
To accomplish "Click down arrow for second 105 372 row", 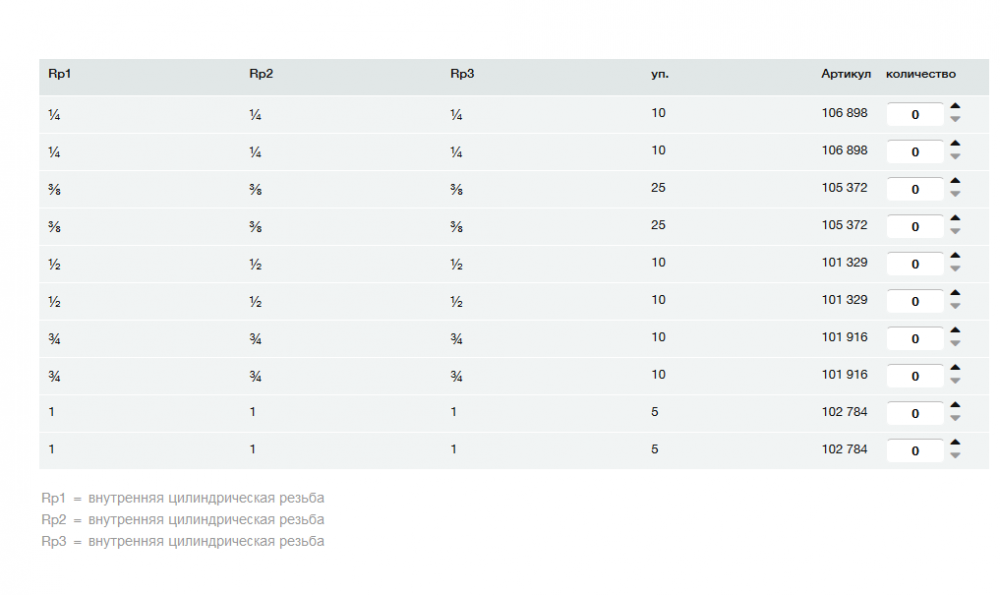I will 955,232.
